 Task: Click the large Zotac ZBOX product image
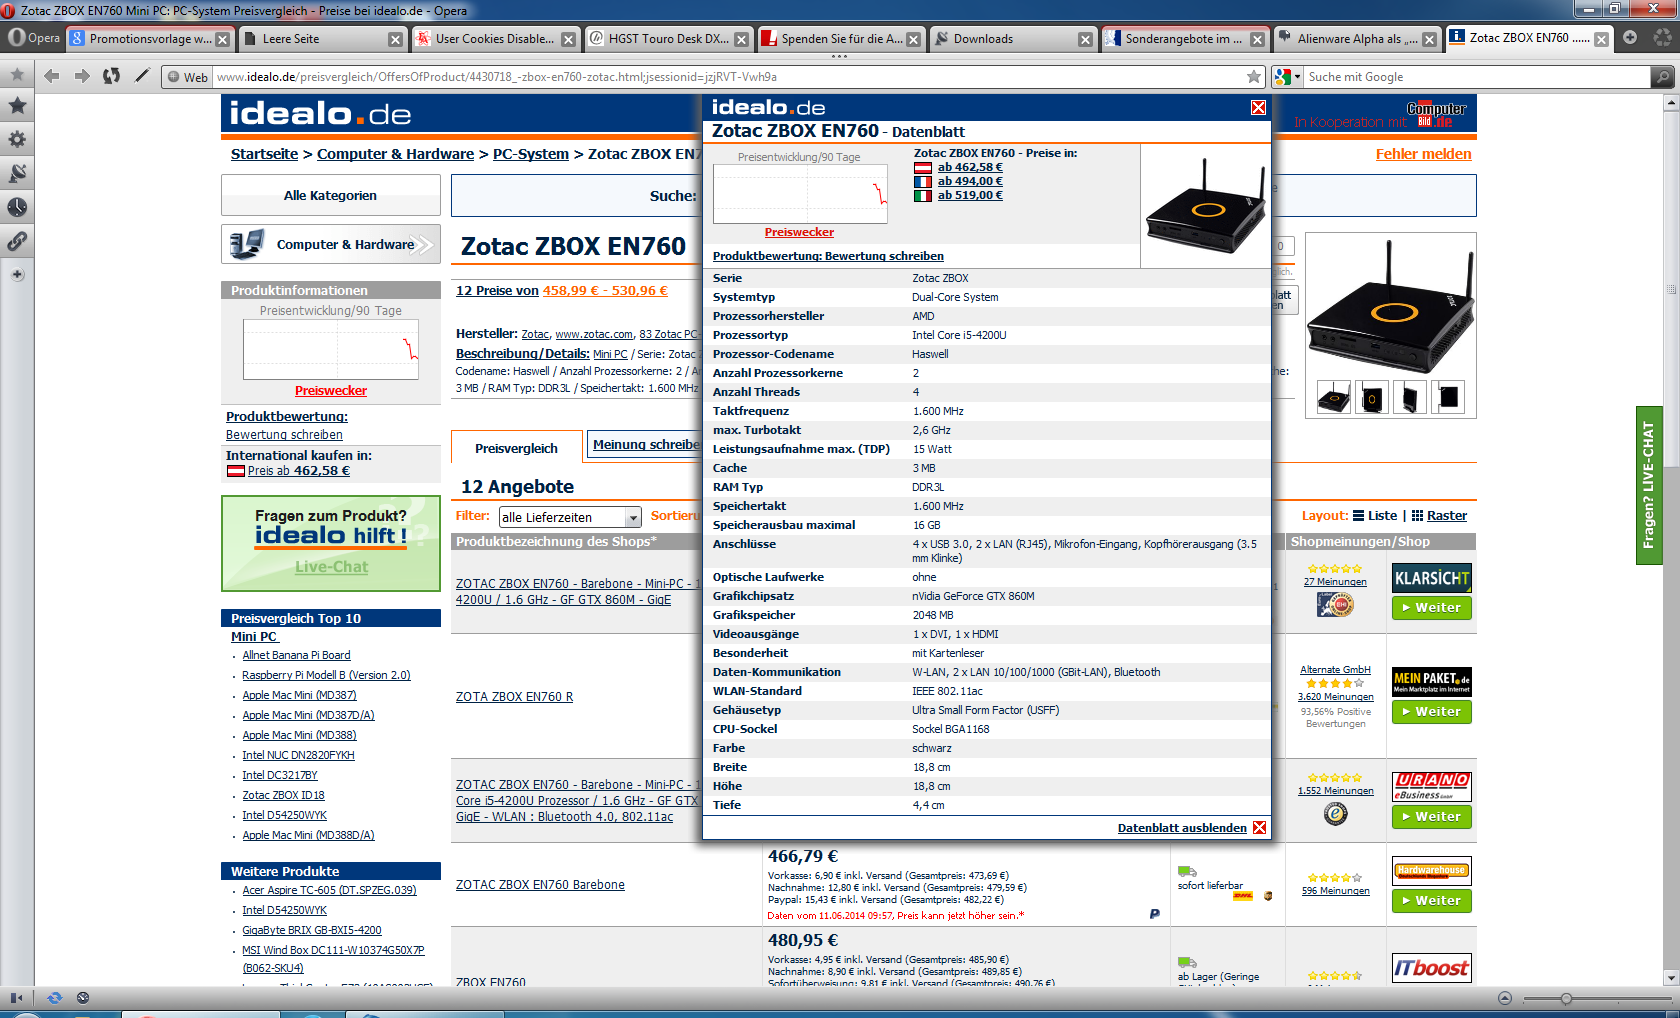click(1391, 306)
